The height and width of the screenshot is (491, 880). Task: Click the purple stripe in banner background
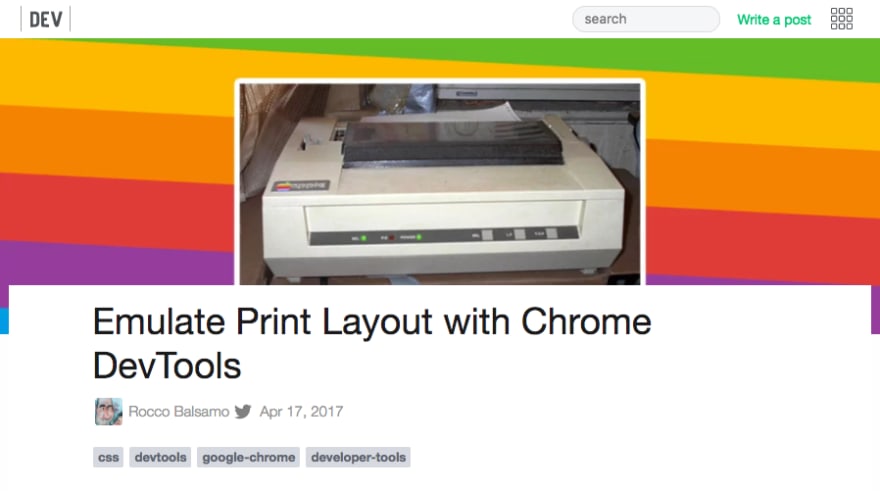(112, 263)
